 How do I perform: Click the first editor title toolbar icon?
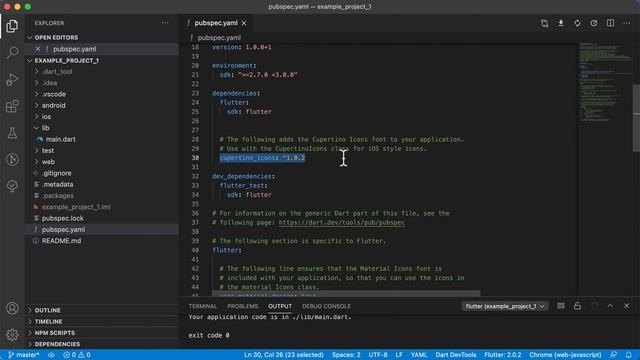pos(544,23)
